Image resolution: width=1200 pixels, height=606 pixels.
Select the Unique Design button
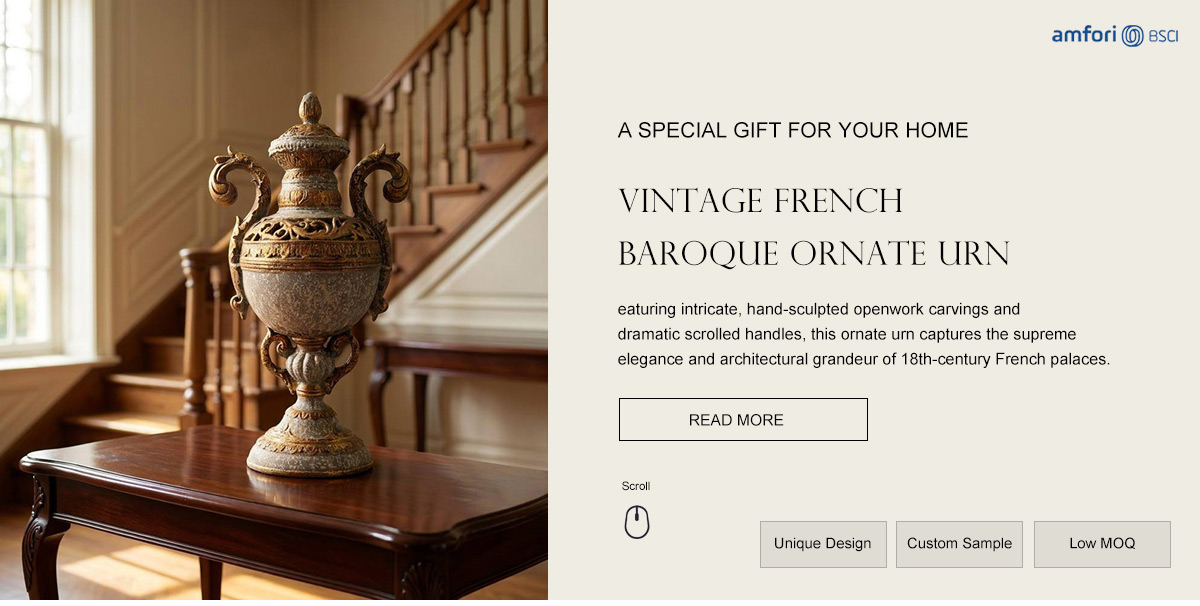point(823,544)
